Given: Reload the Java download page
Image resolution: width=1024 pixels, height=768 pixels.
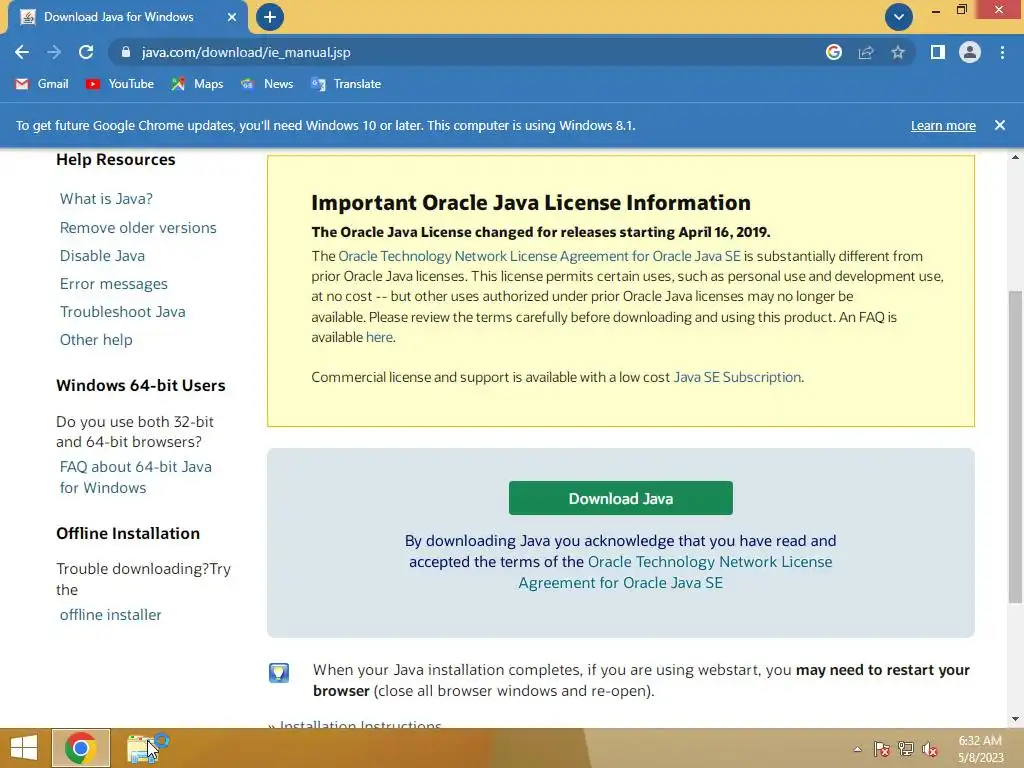Looking at the screenshot, I should (86, 52).
